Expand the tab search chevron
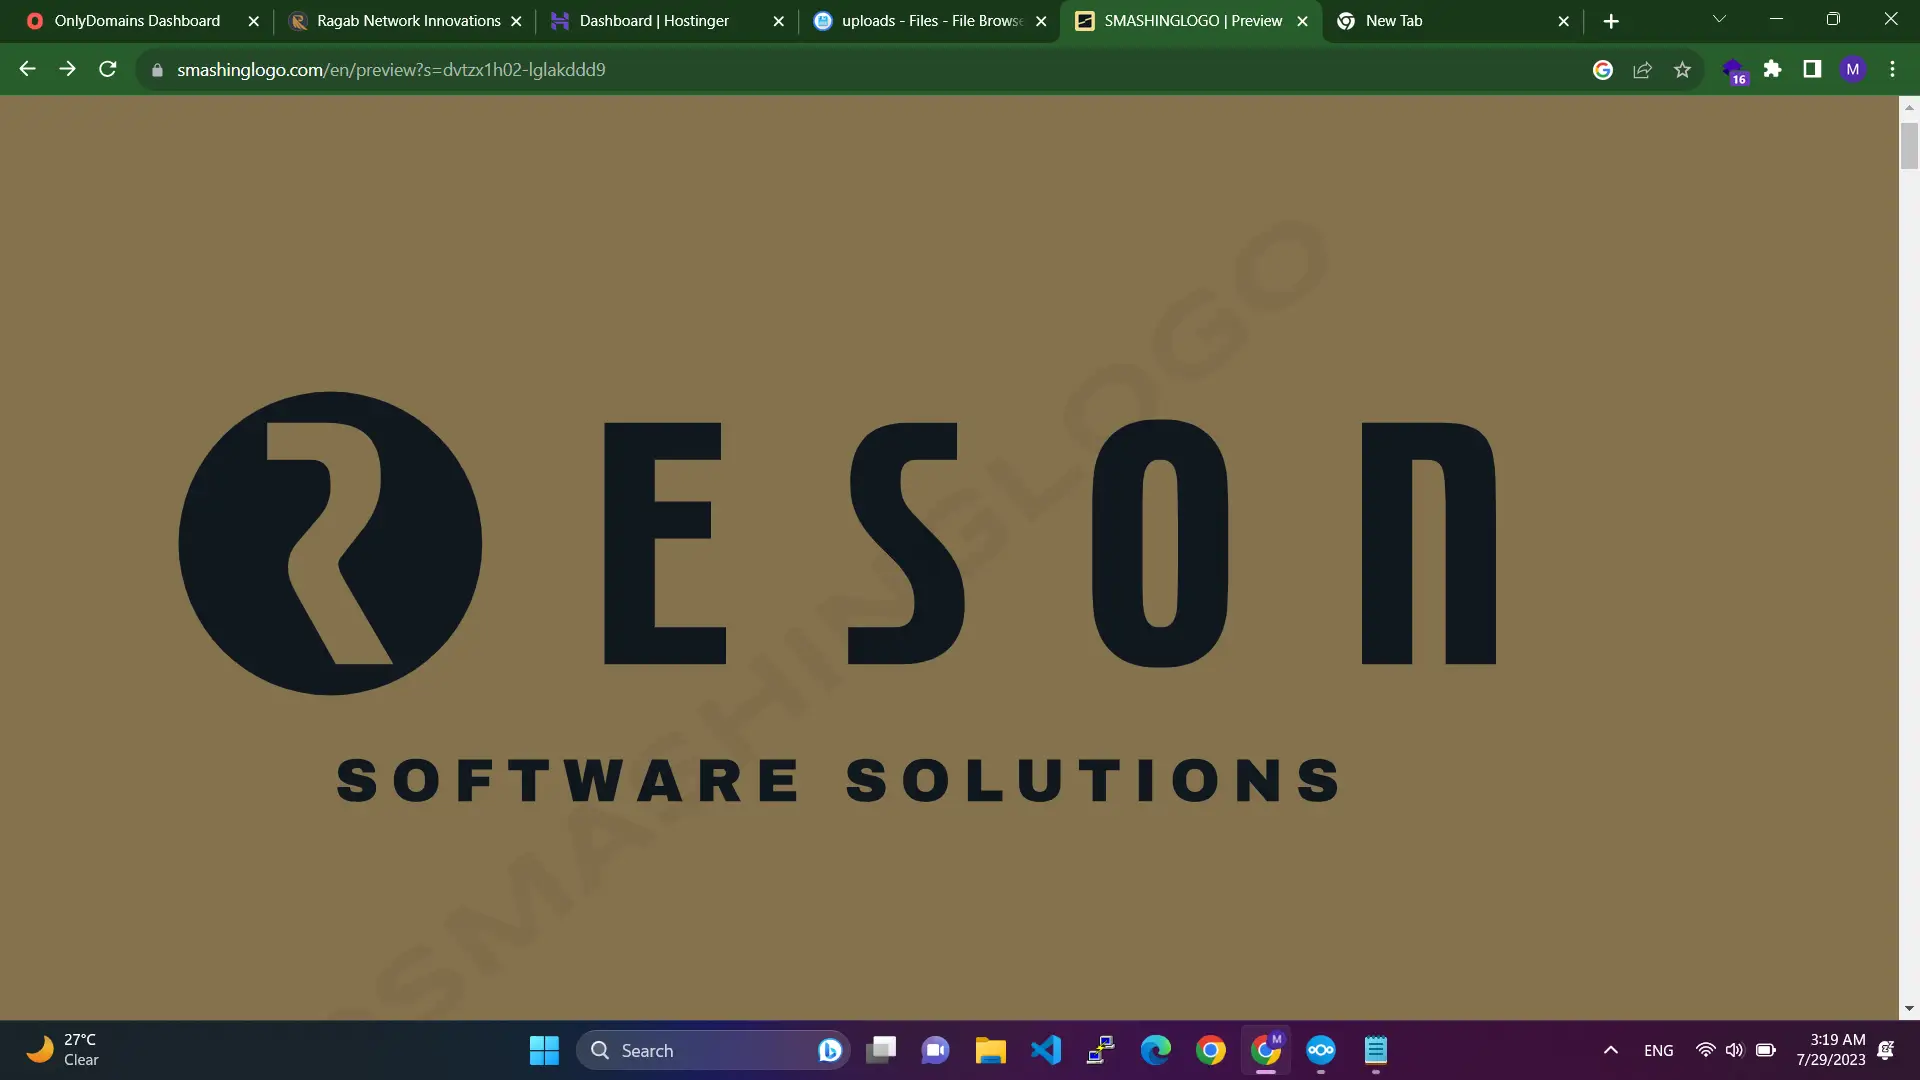This screenshot has height=1080, width=1920. 1719,19
